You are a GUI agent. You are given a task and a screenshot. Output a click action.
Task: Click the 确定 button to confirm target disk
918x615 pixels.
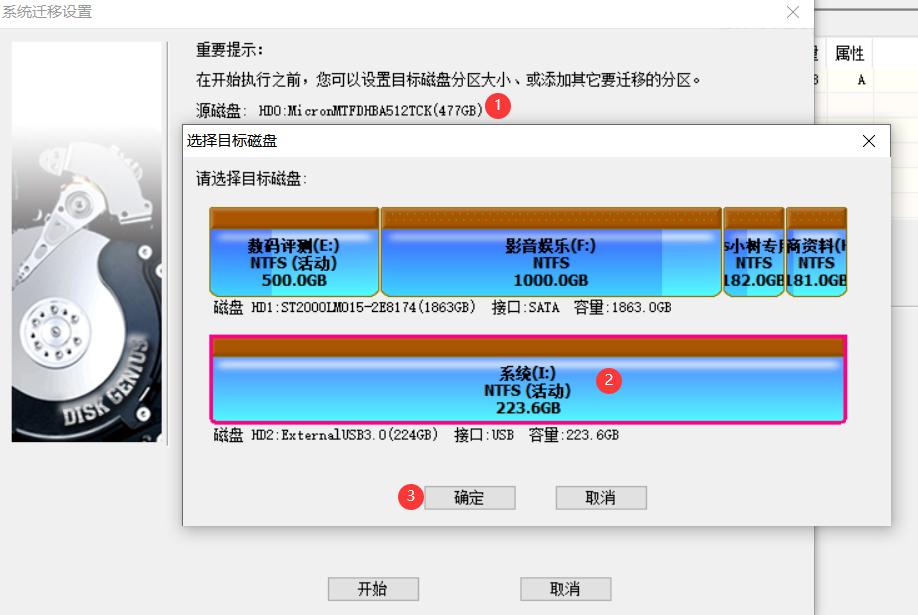coord(470,497)
